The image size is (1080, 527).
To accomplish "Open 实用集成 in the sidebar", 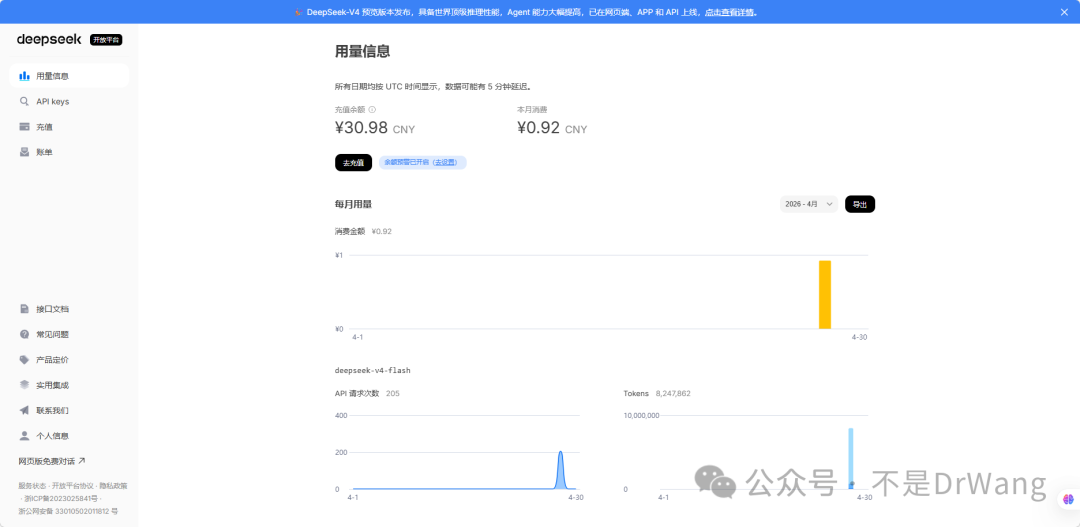I will point(69,385).
